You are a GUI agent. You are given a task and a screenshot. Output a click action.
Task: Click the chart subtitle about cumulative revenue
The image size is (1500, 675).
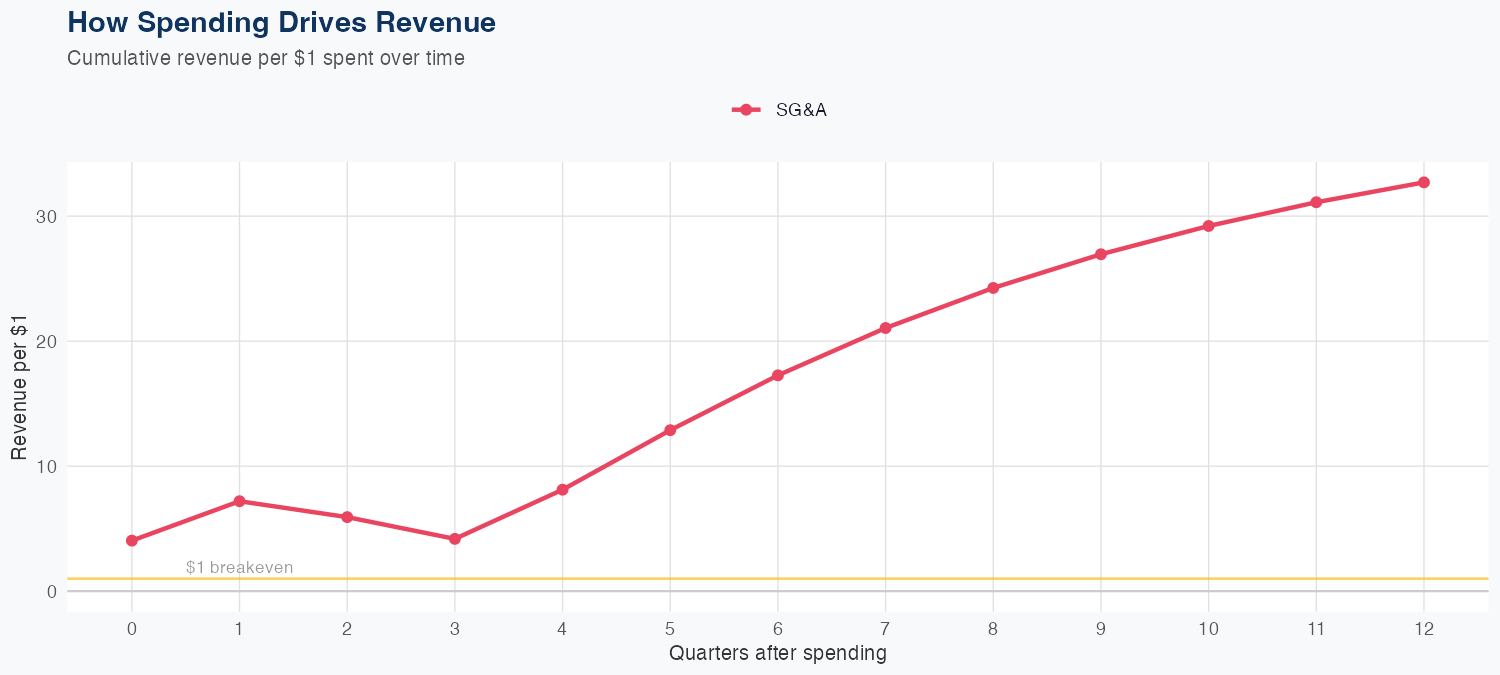point(265,58)
